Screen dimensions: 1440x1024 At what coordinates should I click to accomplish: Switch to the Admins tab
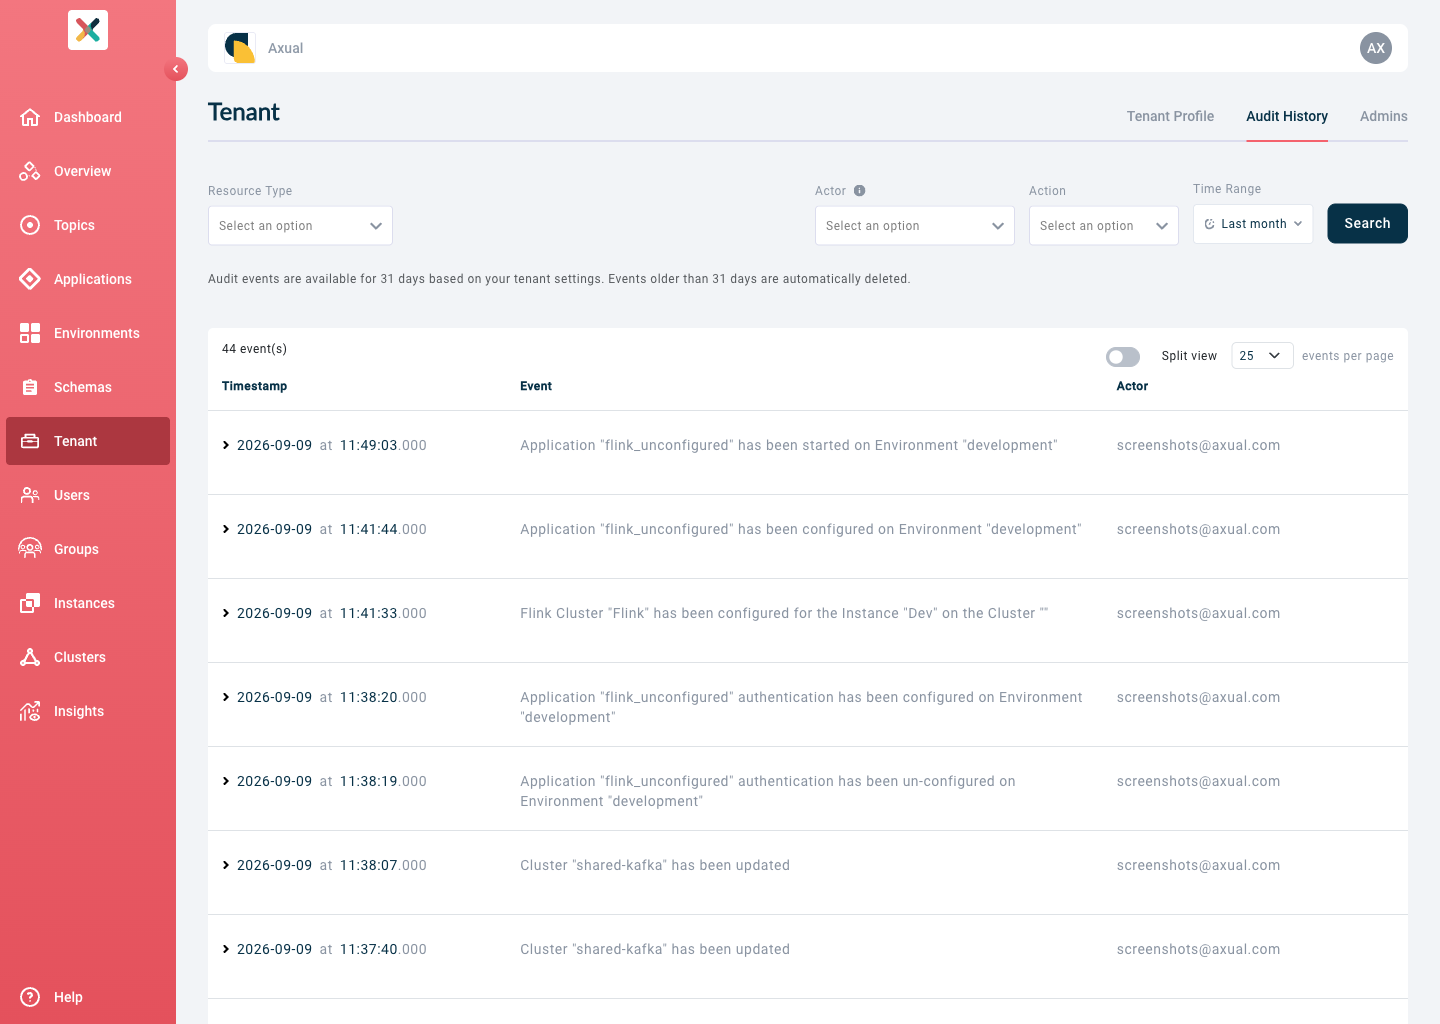pos(1384,116)
